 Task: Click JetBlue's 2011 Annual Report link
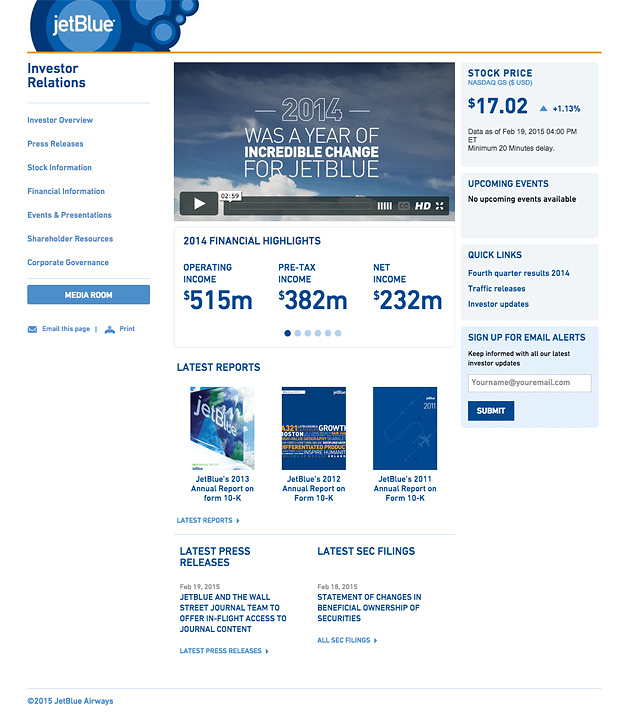click(x=405, y=488)
